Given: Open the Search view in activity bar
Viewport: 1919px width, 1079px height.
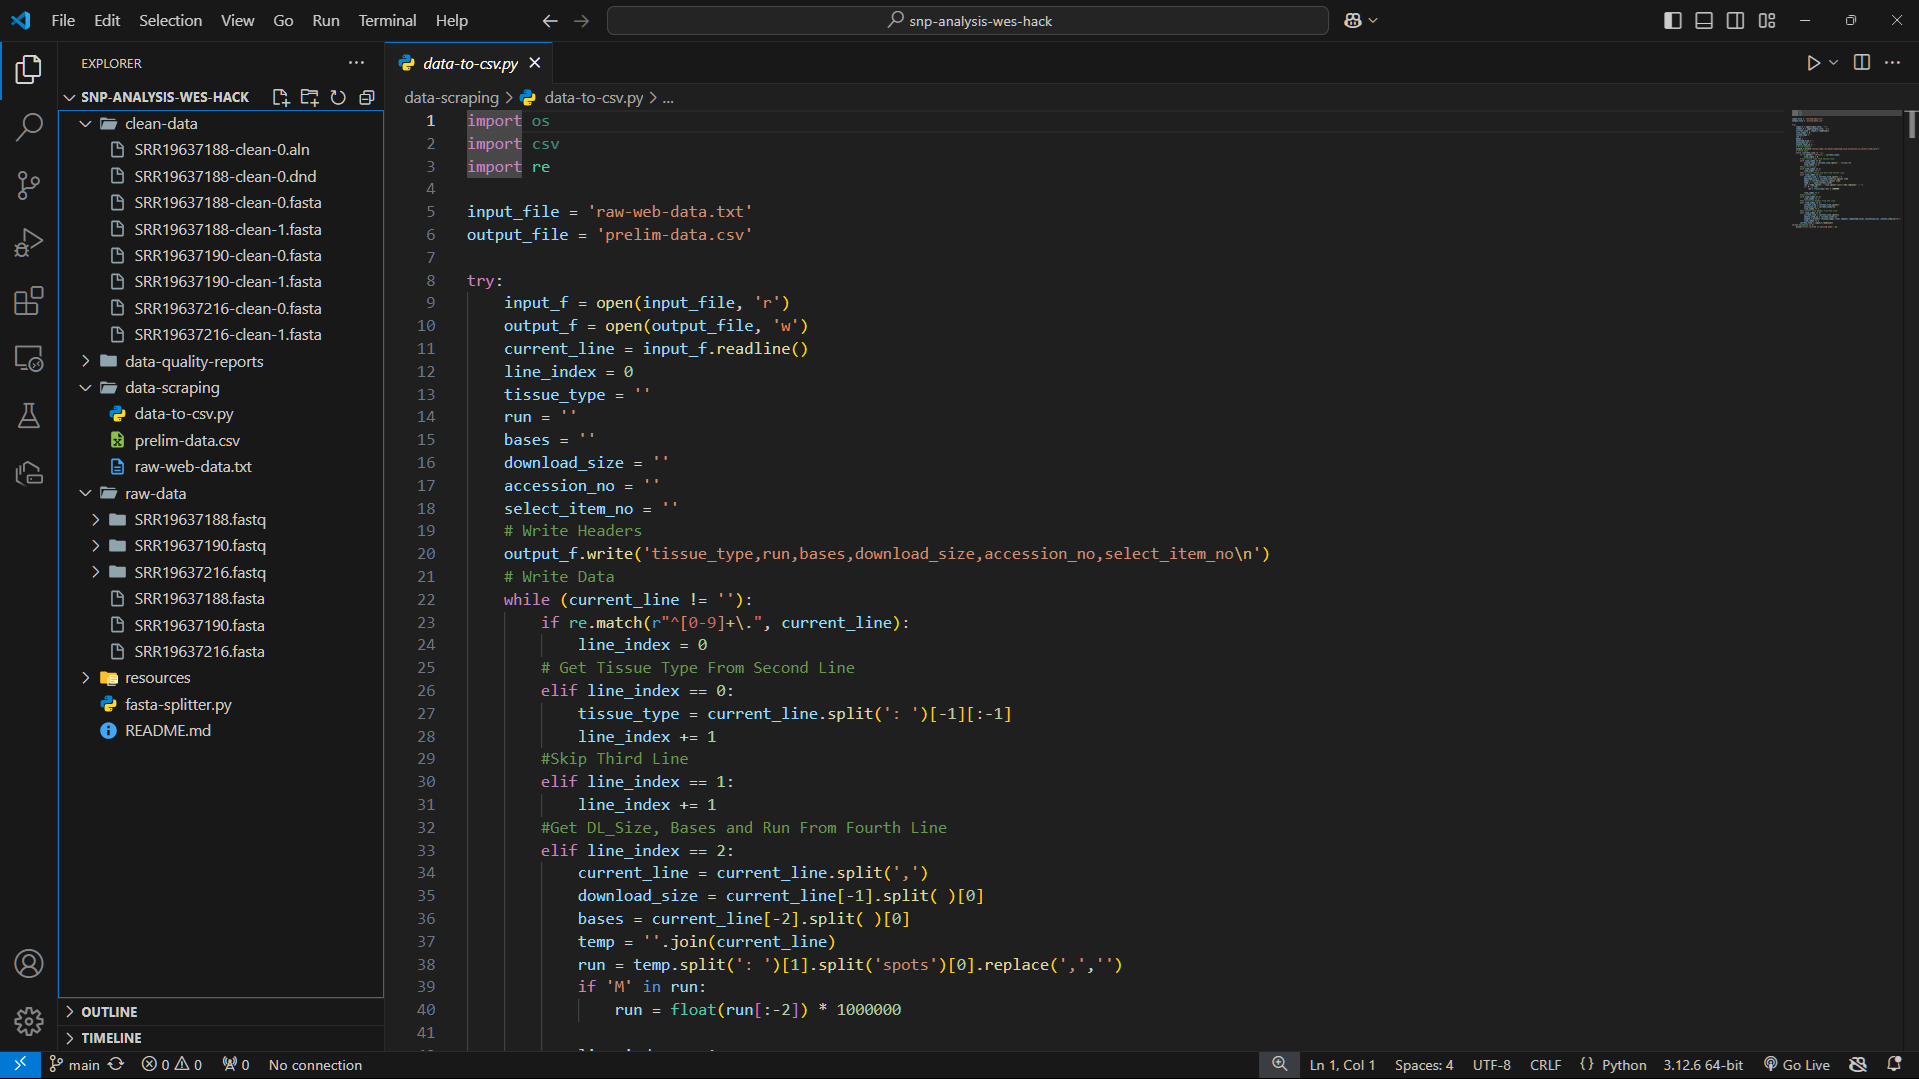Looking at the screenshot, I should tap(29, 127).
